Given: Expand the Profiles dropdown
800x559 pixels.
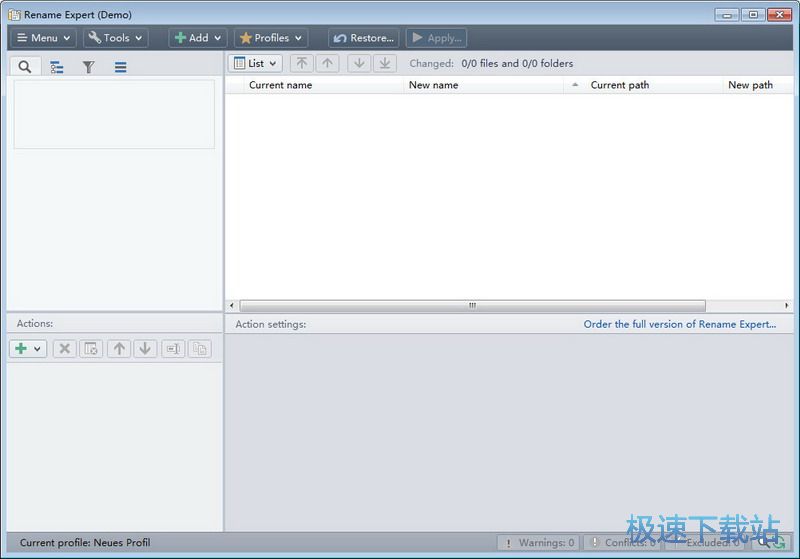Looking at the screenshot, I should coord(270,38).
